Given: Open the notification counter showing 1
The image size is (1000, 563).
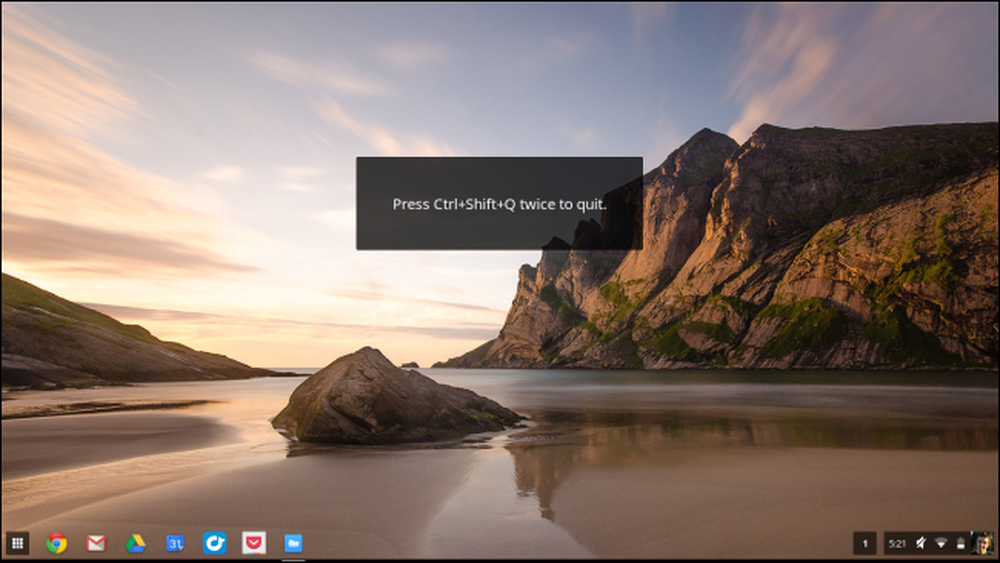Looking at the screenshot, I should pyautogui.click(x=865, y=544).
